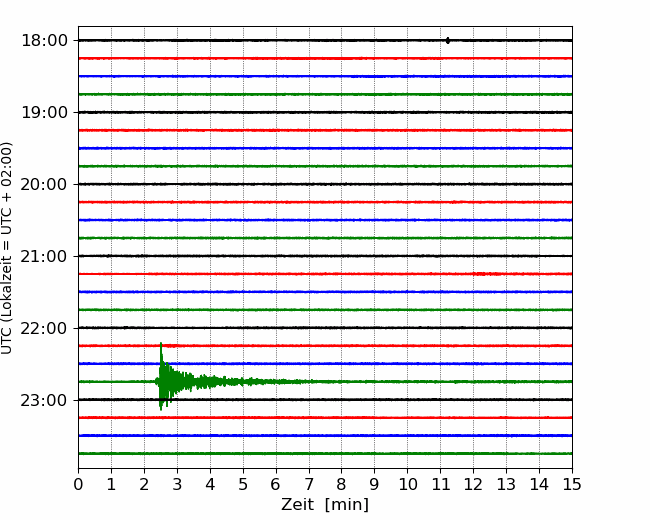650x520 pixels.
Task: Click the red disturbance on the 21:15 trace
Action: point(488,274)
